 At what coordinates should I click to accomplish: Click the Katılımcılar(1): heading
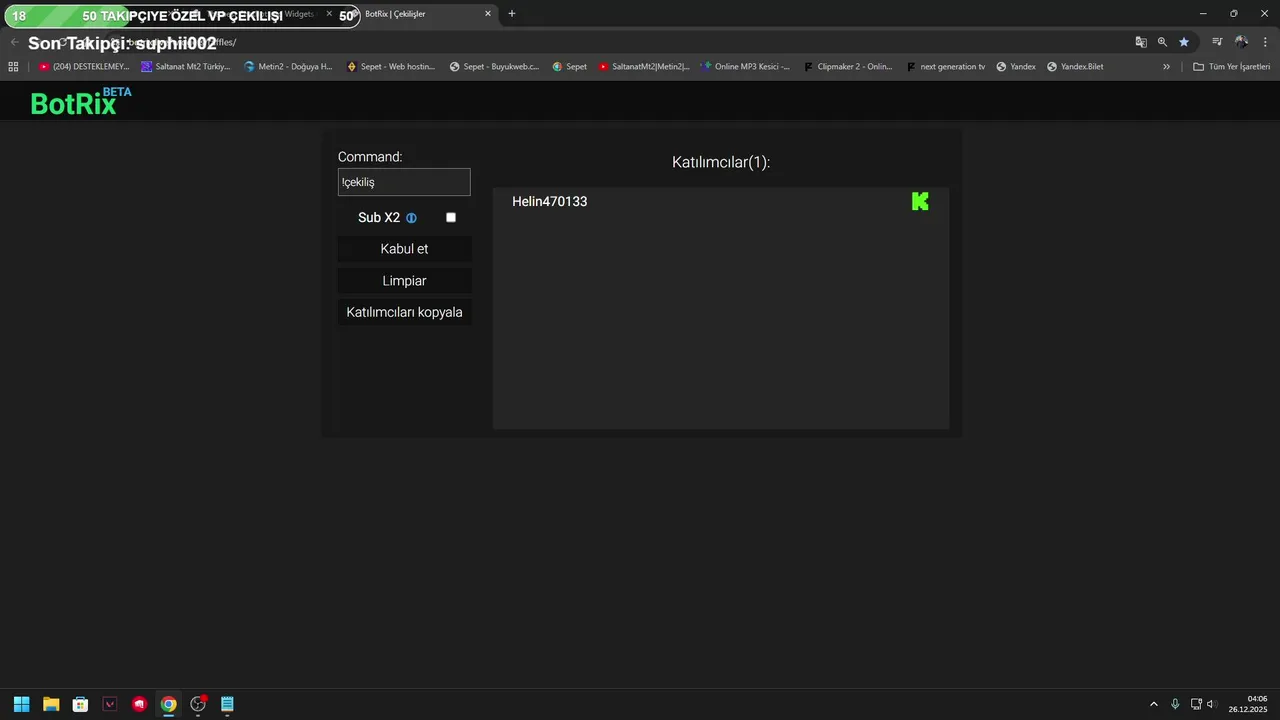point(721,162)
